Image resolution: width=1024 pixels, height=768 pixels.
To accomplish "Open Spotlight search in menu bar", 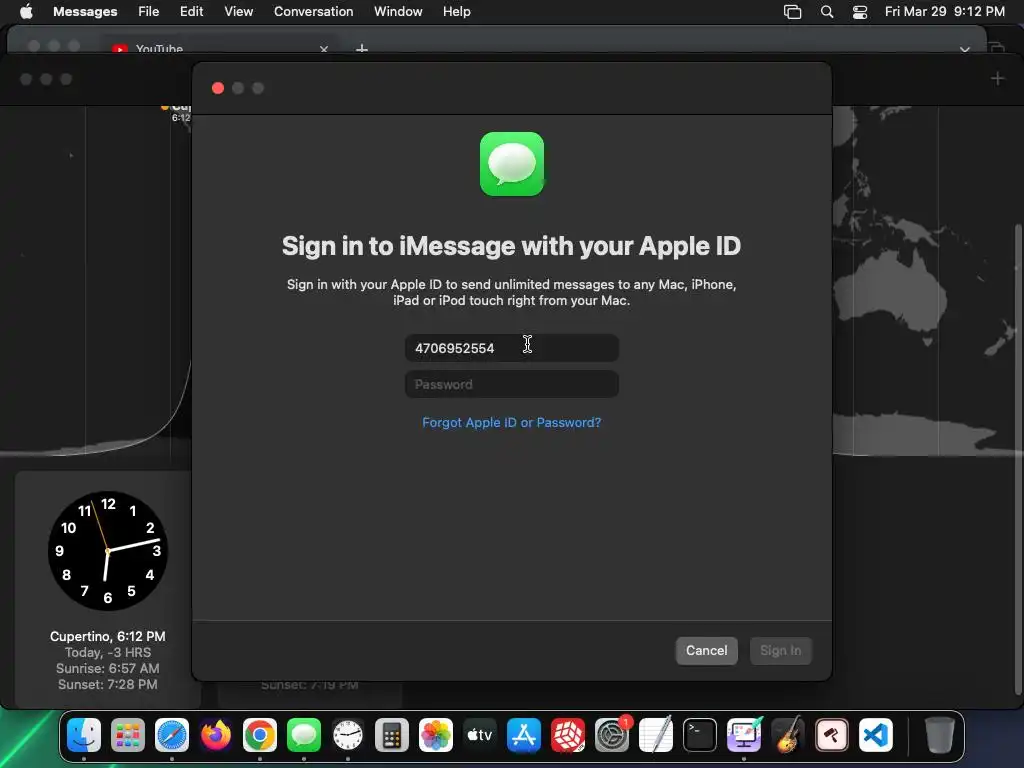I will pyautogui.click(x=827, y=12).
